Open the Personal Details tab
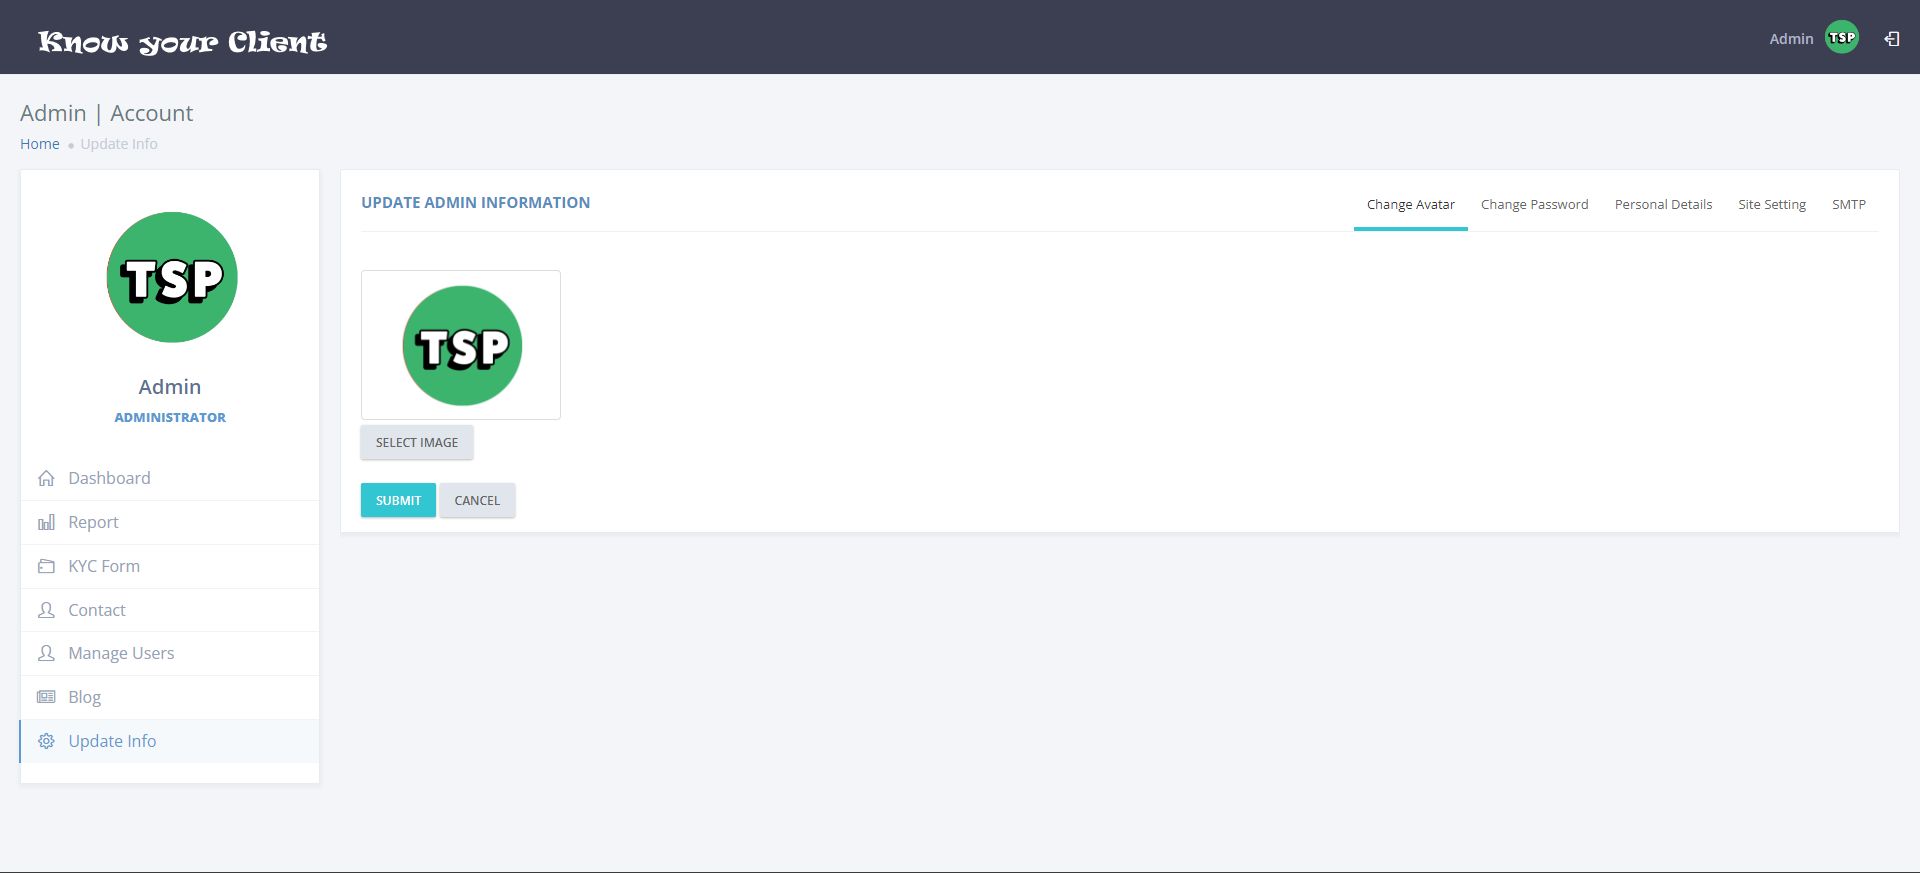The image size is (1920, 873). 1663,204
